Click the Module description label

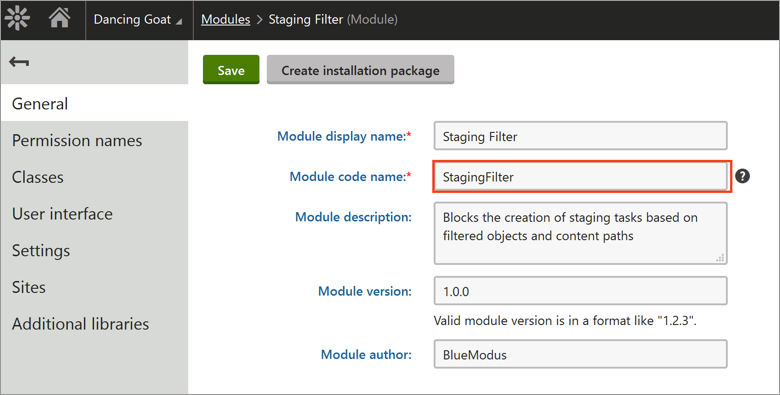click(353, 217)
